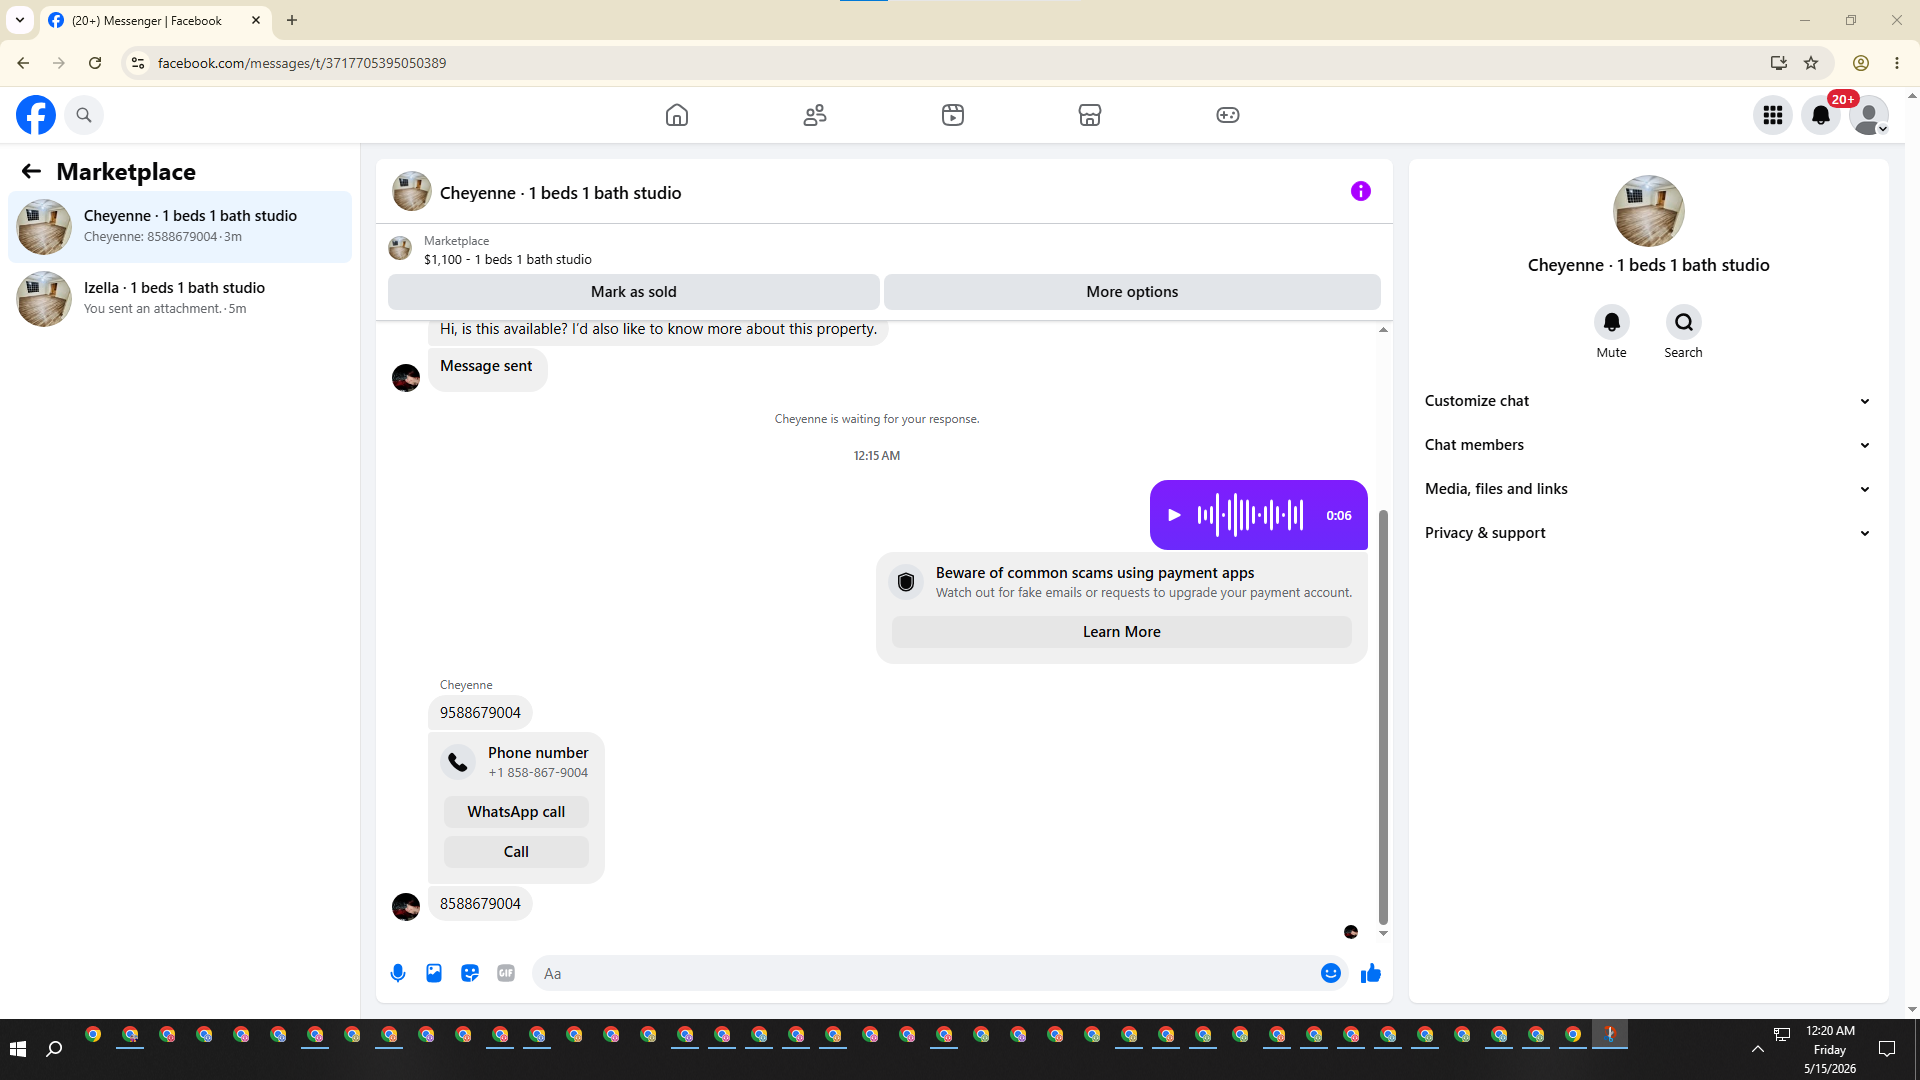
Task: Open the Facebook logo home link
Action: point(36,115)
